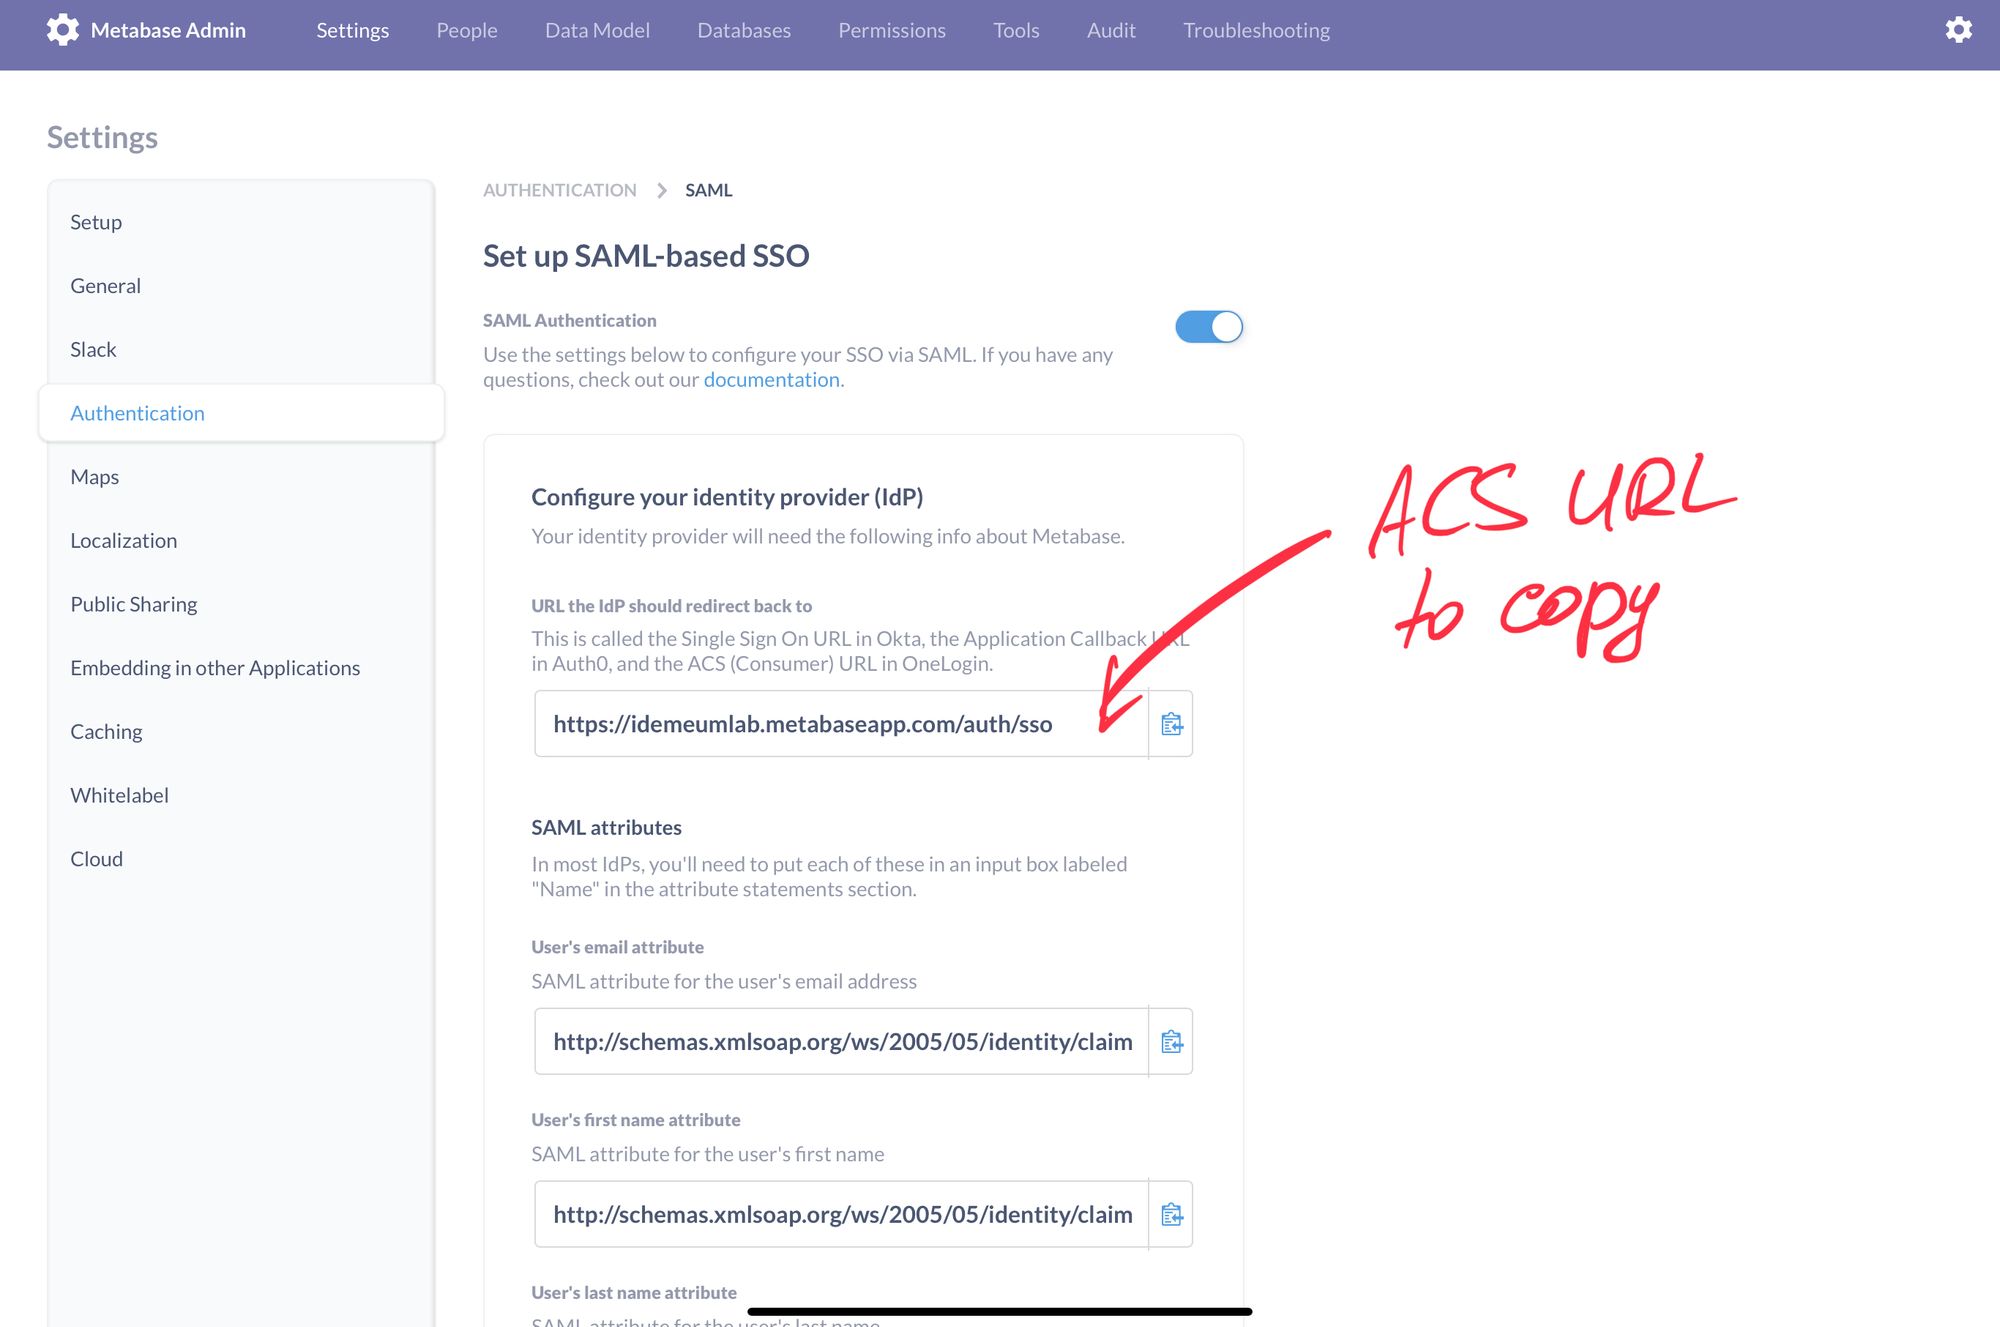Click the Metabase Admin gear logo

click(x=62, y=30)
